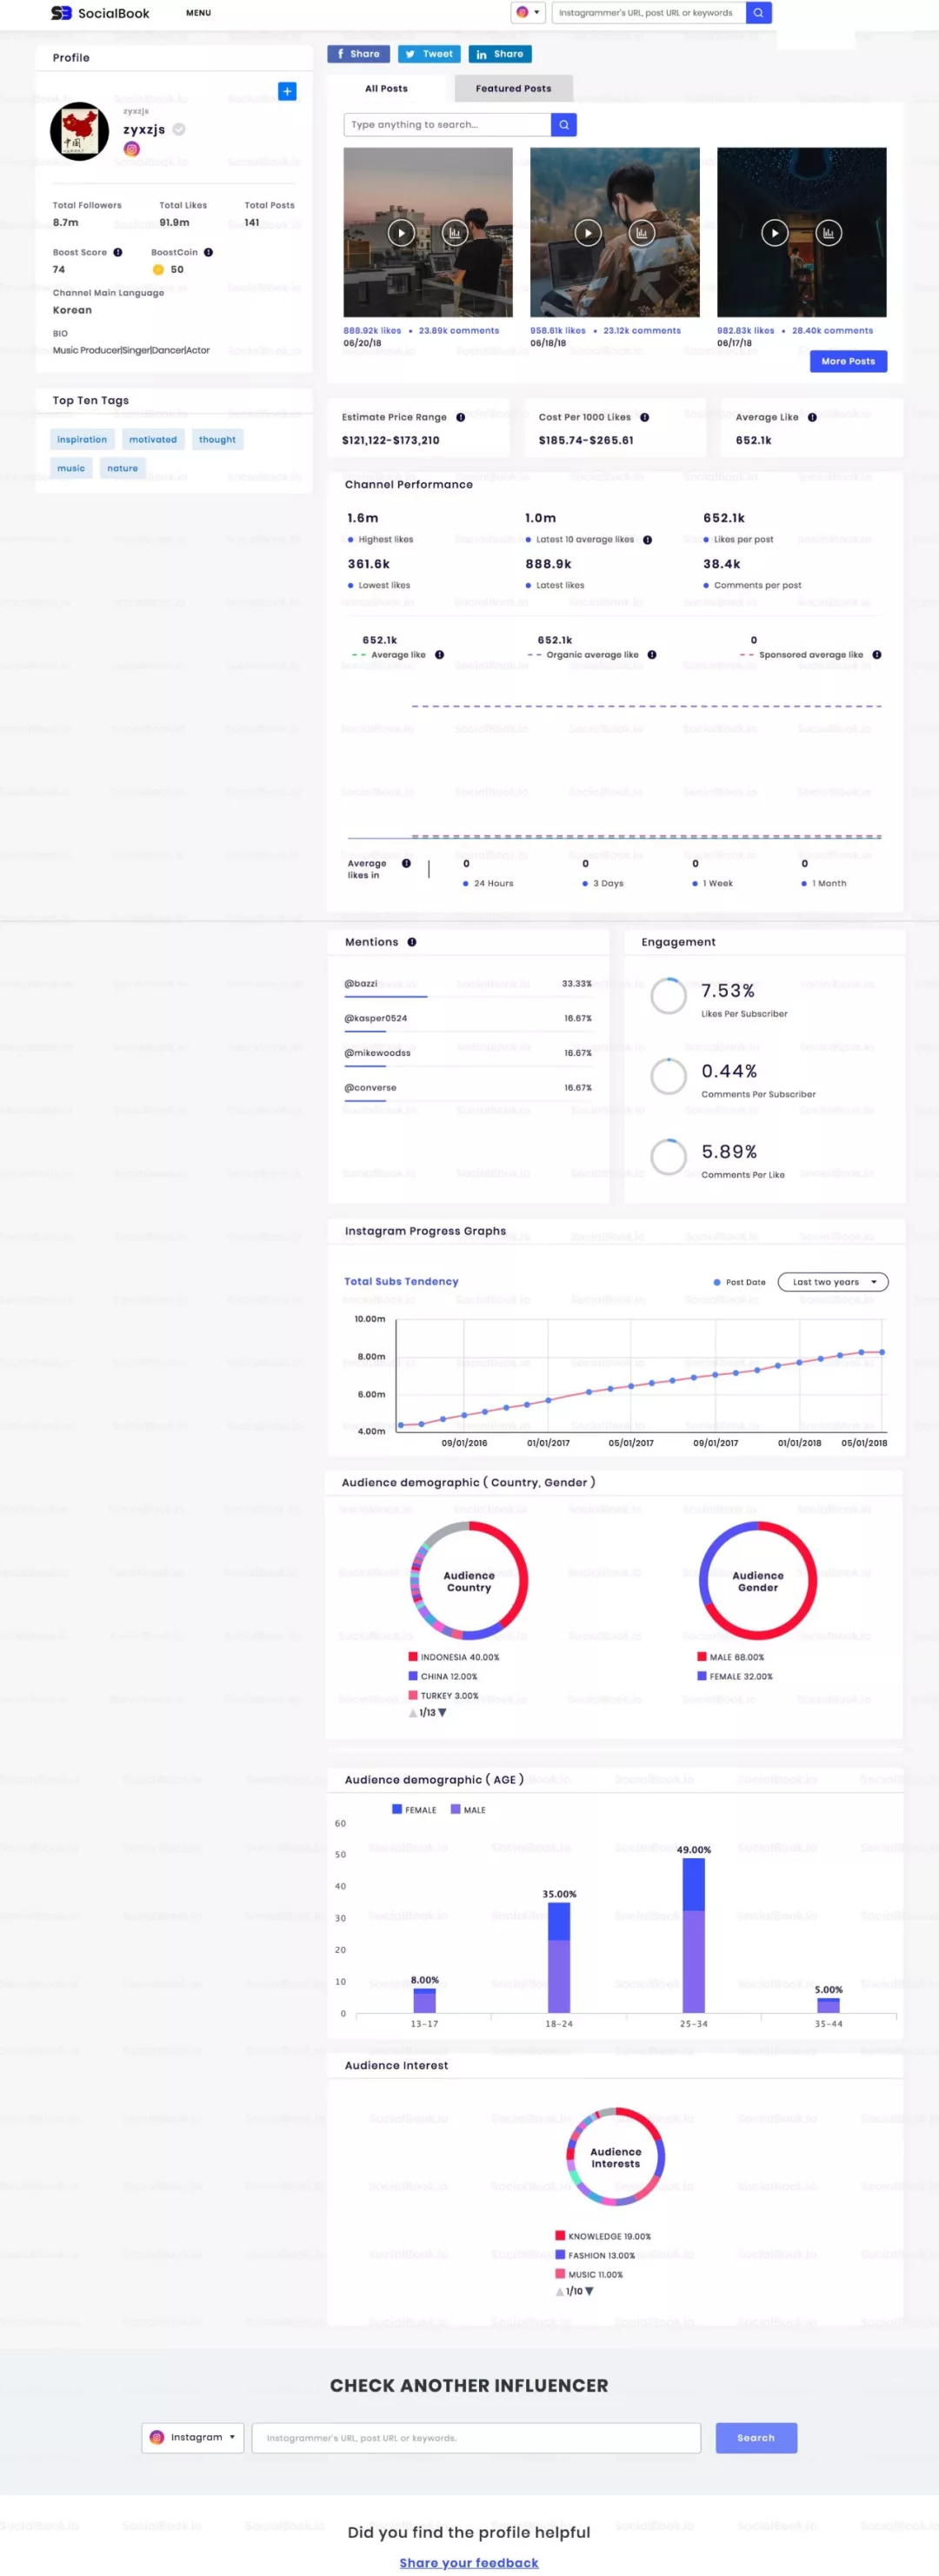The image size is (939, 2576).
Task: Play the 06/18/18 post video
Action: 588,233
